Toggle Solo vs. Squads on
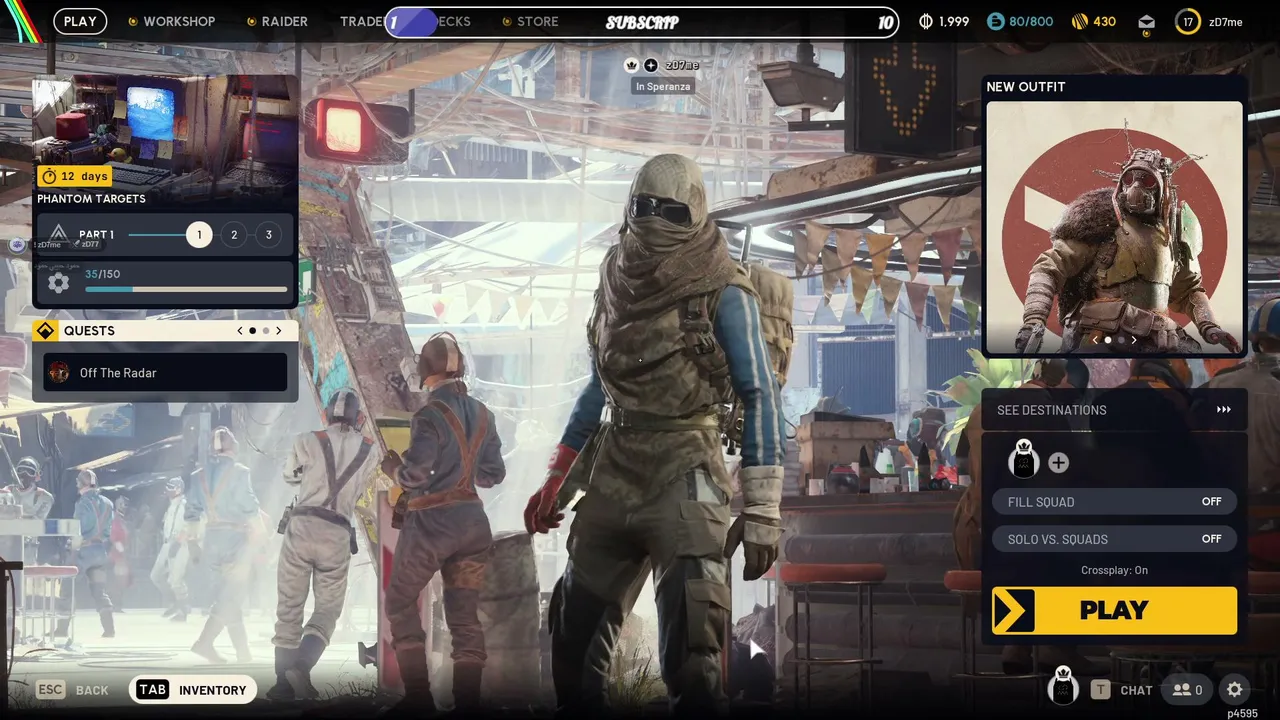 click(1114, 539)
